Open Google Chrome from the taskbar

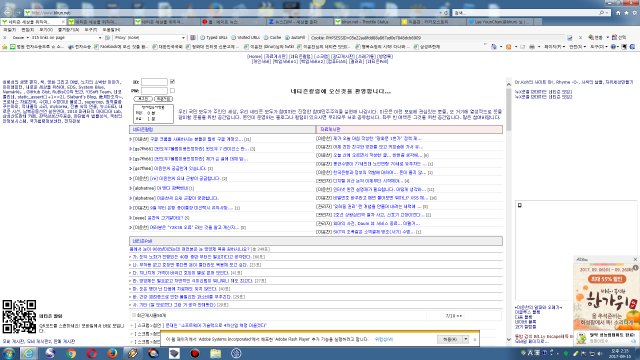(71, 353)
